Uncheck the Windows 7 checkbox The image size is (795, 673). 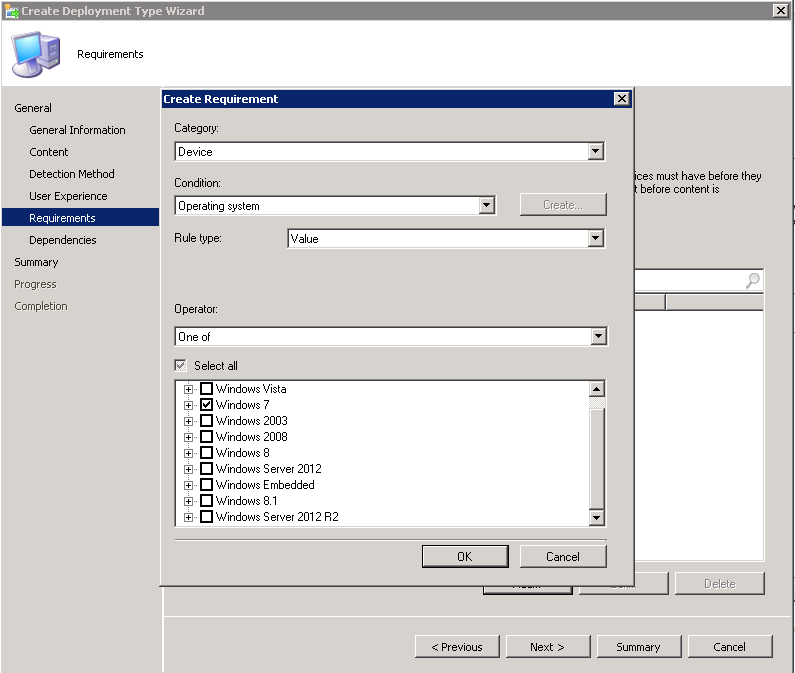click(x=206, y=405)
